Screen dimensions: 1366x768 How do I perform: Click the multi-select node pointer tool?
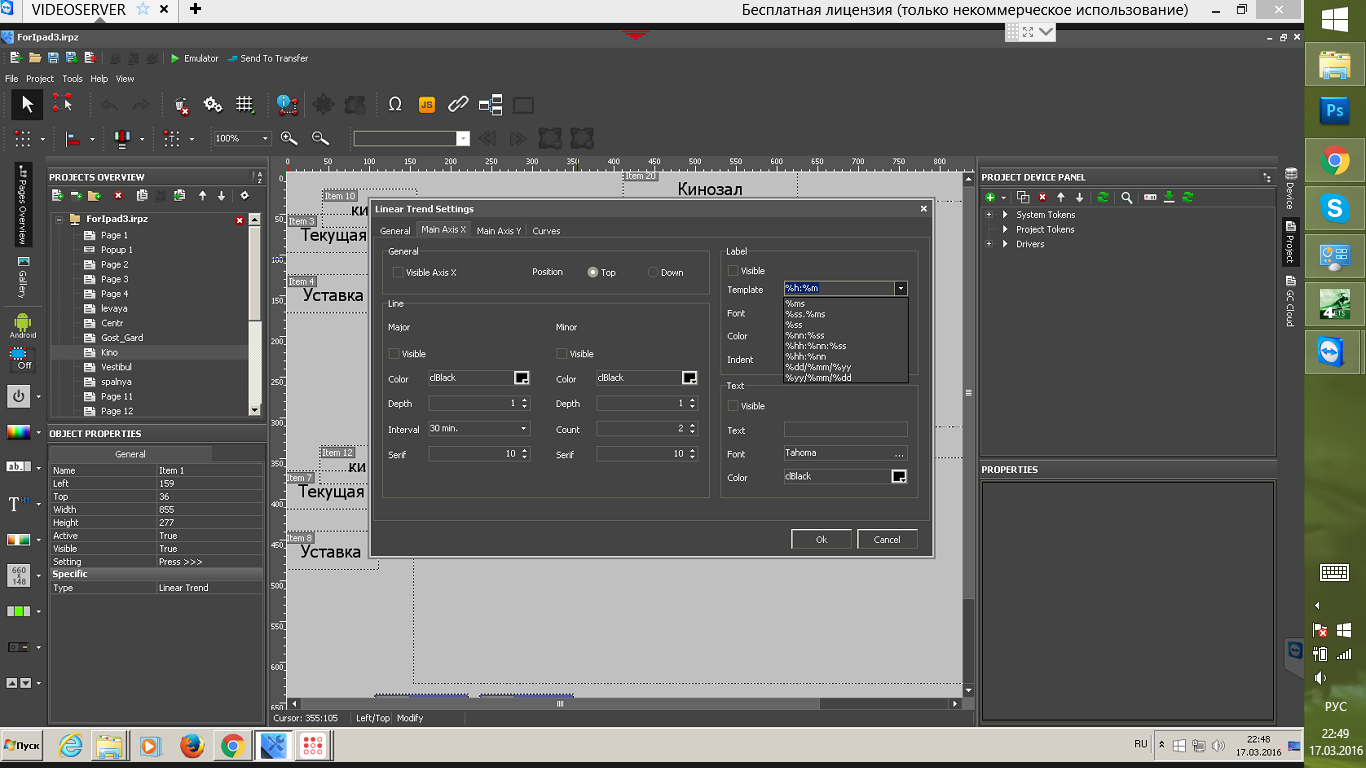(62, 104)
